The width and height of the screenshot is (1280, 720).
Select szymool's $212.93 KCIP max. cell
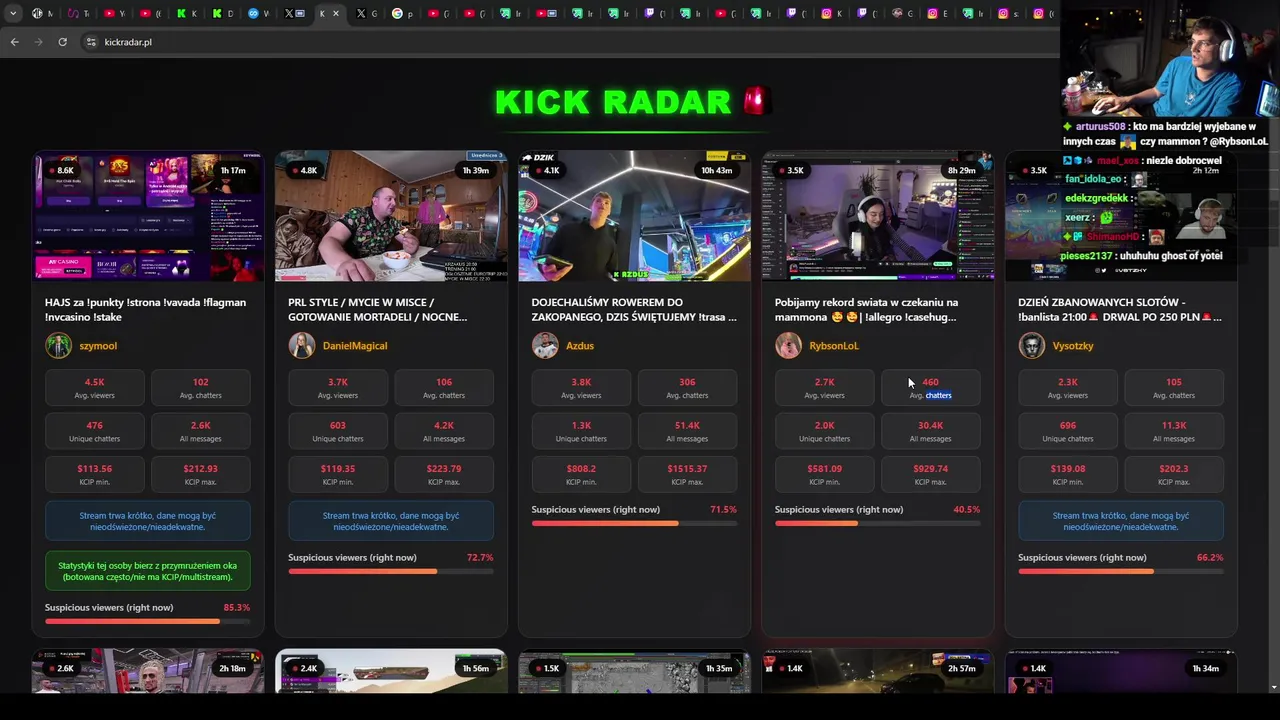(200, 474)
